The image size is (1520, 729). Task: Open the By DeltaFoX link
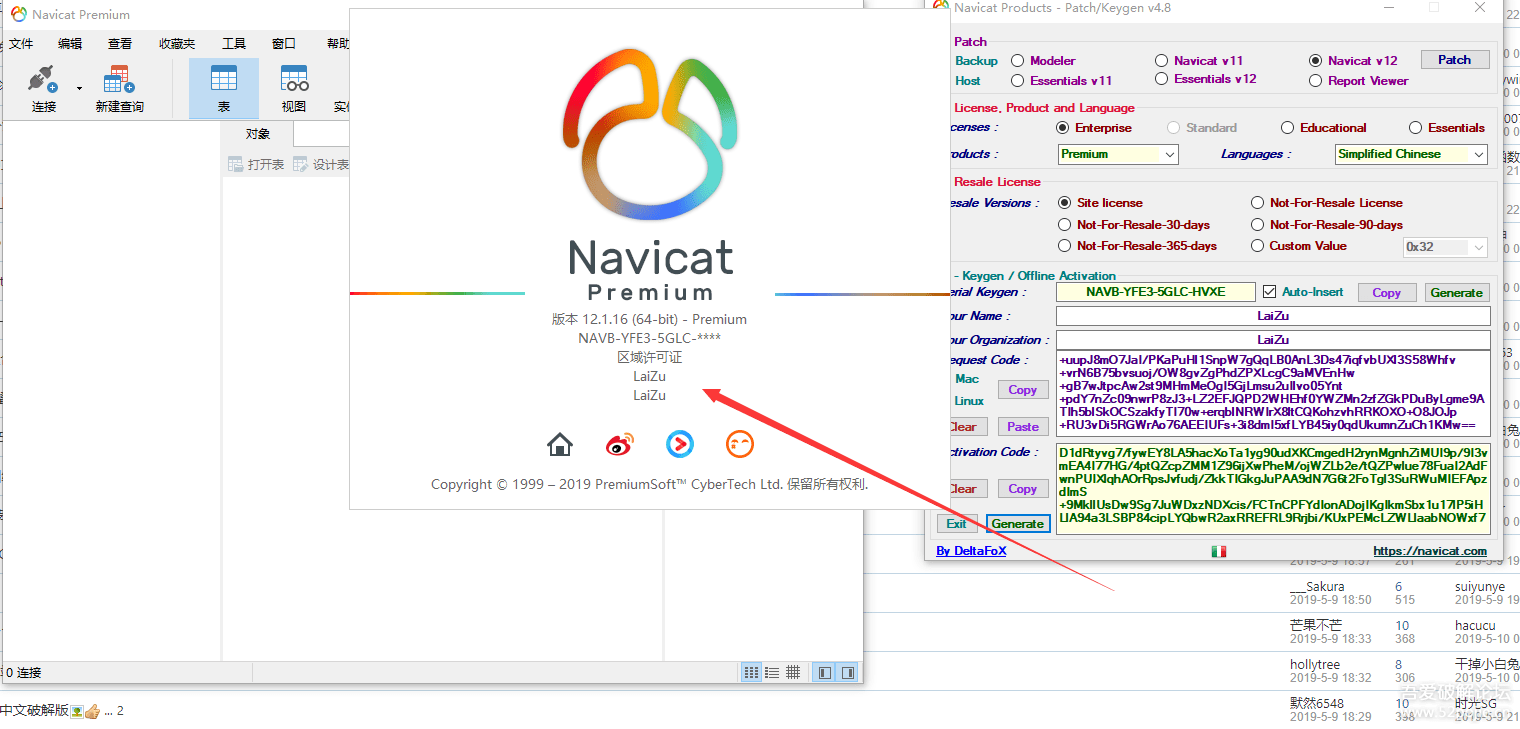click(x=971, y=551)
